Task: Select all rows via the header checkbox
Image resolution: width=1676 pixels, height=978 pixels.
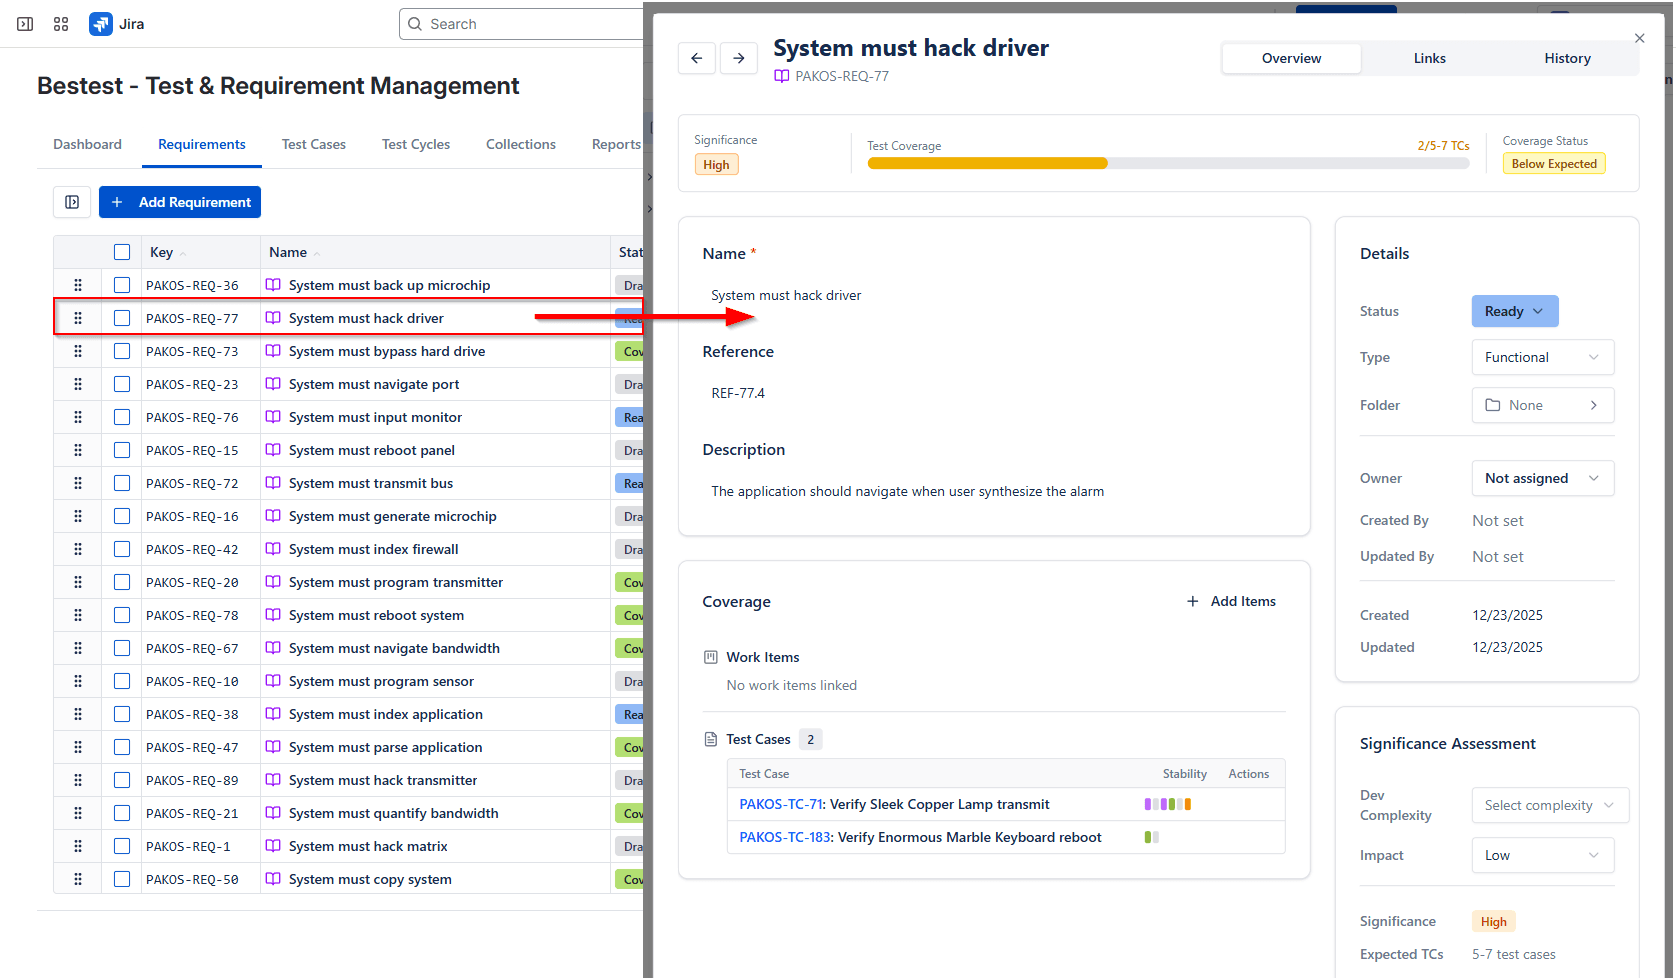Action: click(122, 251)
